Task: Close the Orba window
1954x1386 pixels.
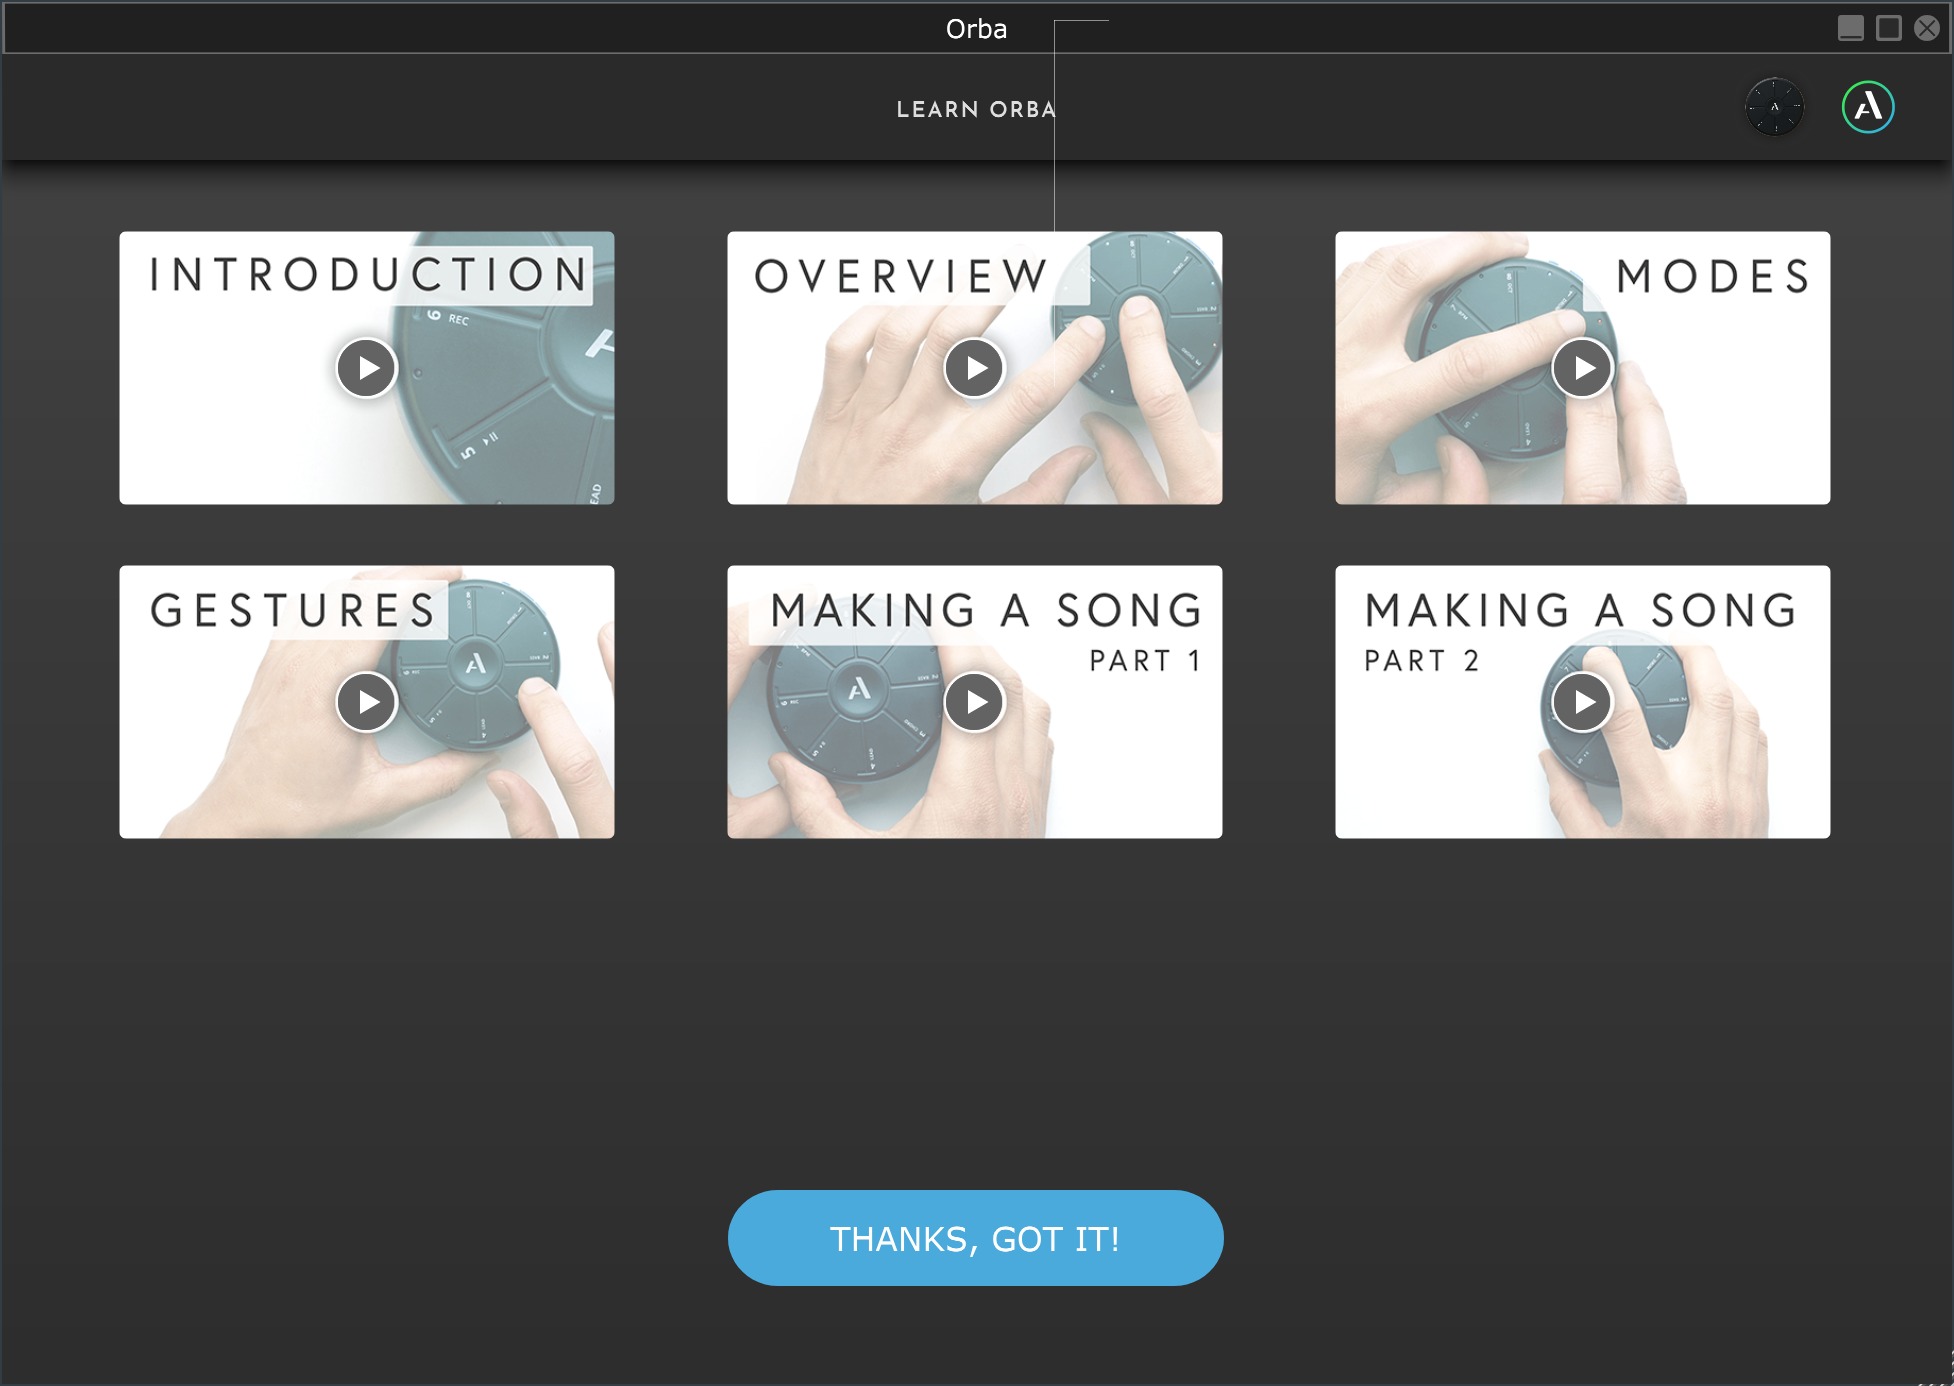Action: click(1927, 28)
